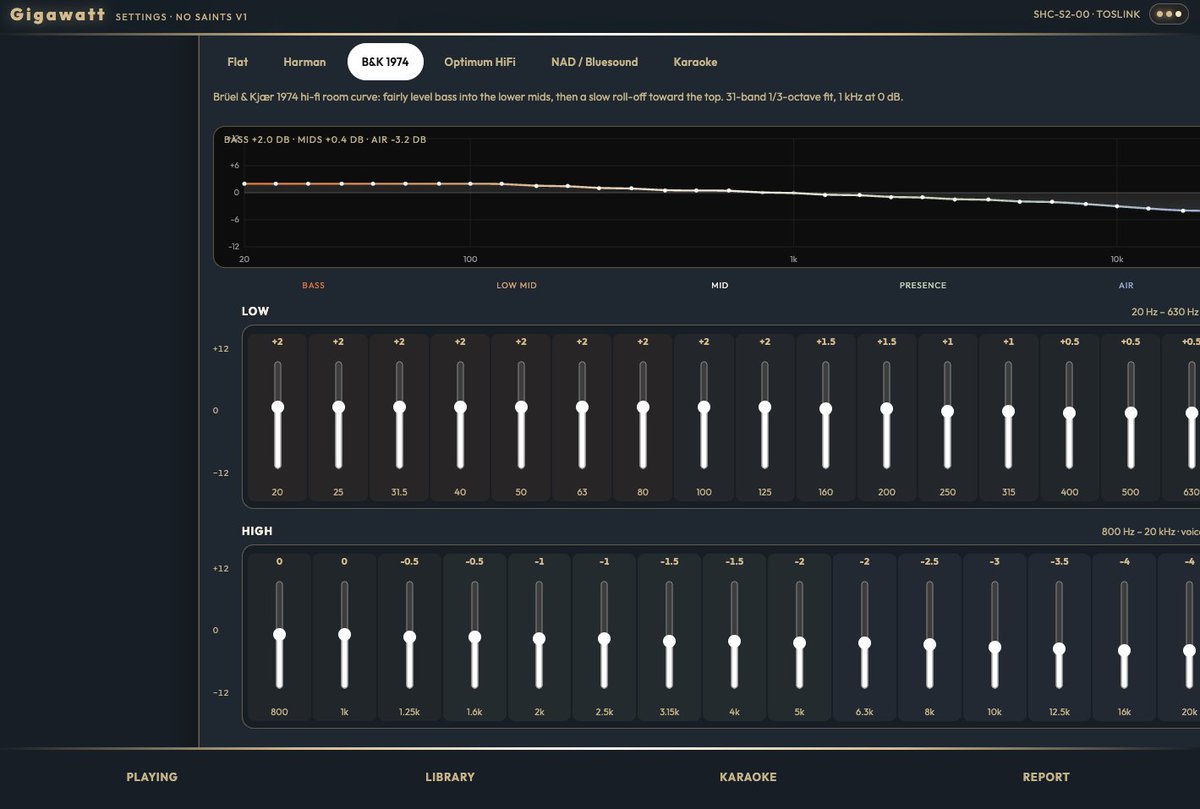Select the NAD / Bluesound preset
Screen dimensions: 1200x809
[x=594, y=62]
